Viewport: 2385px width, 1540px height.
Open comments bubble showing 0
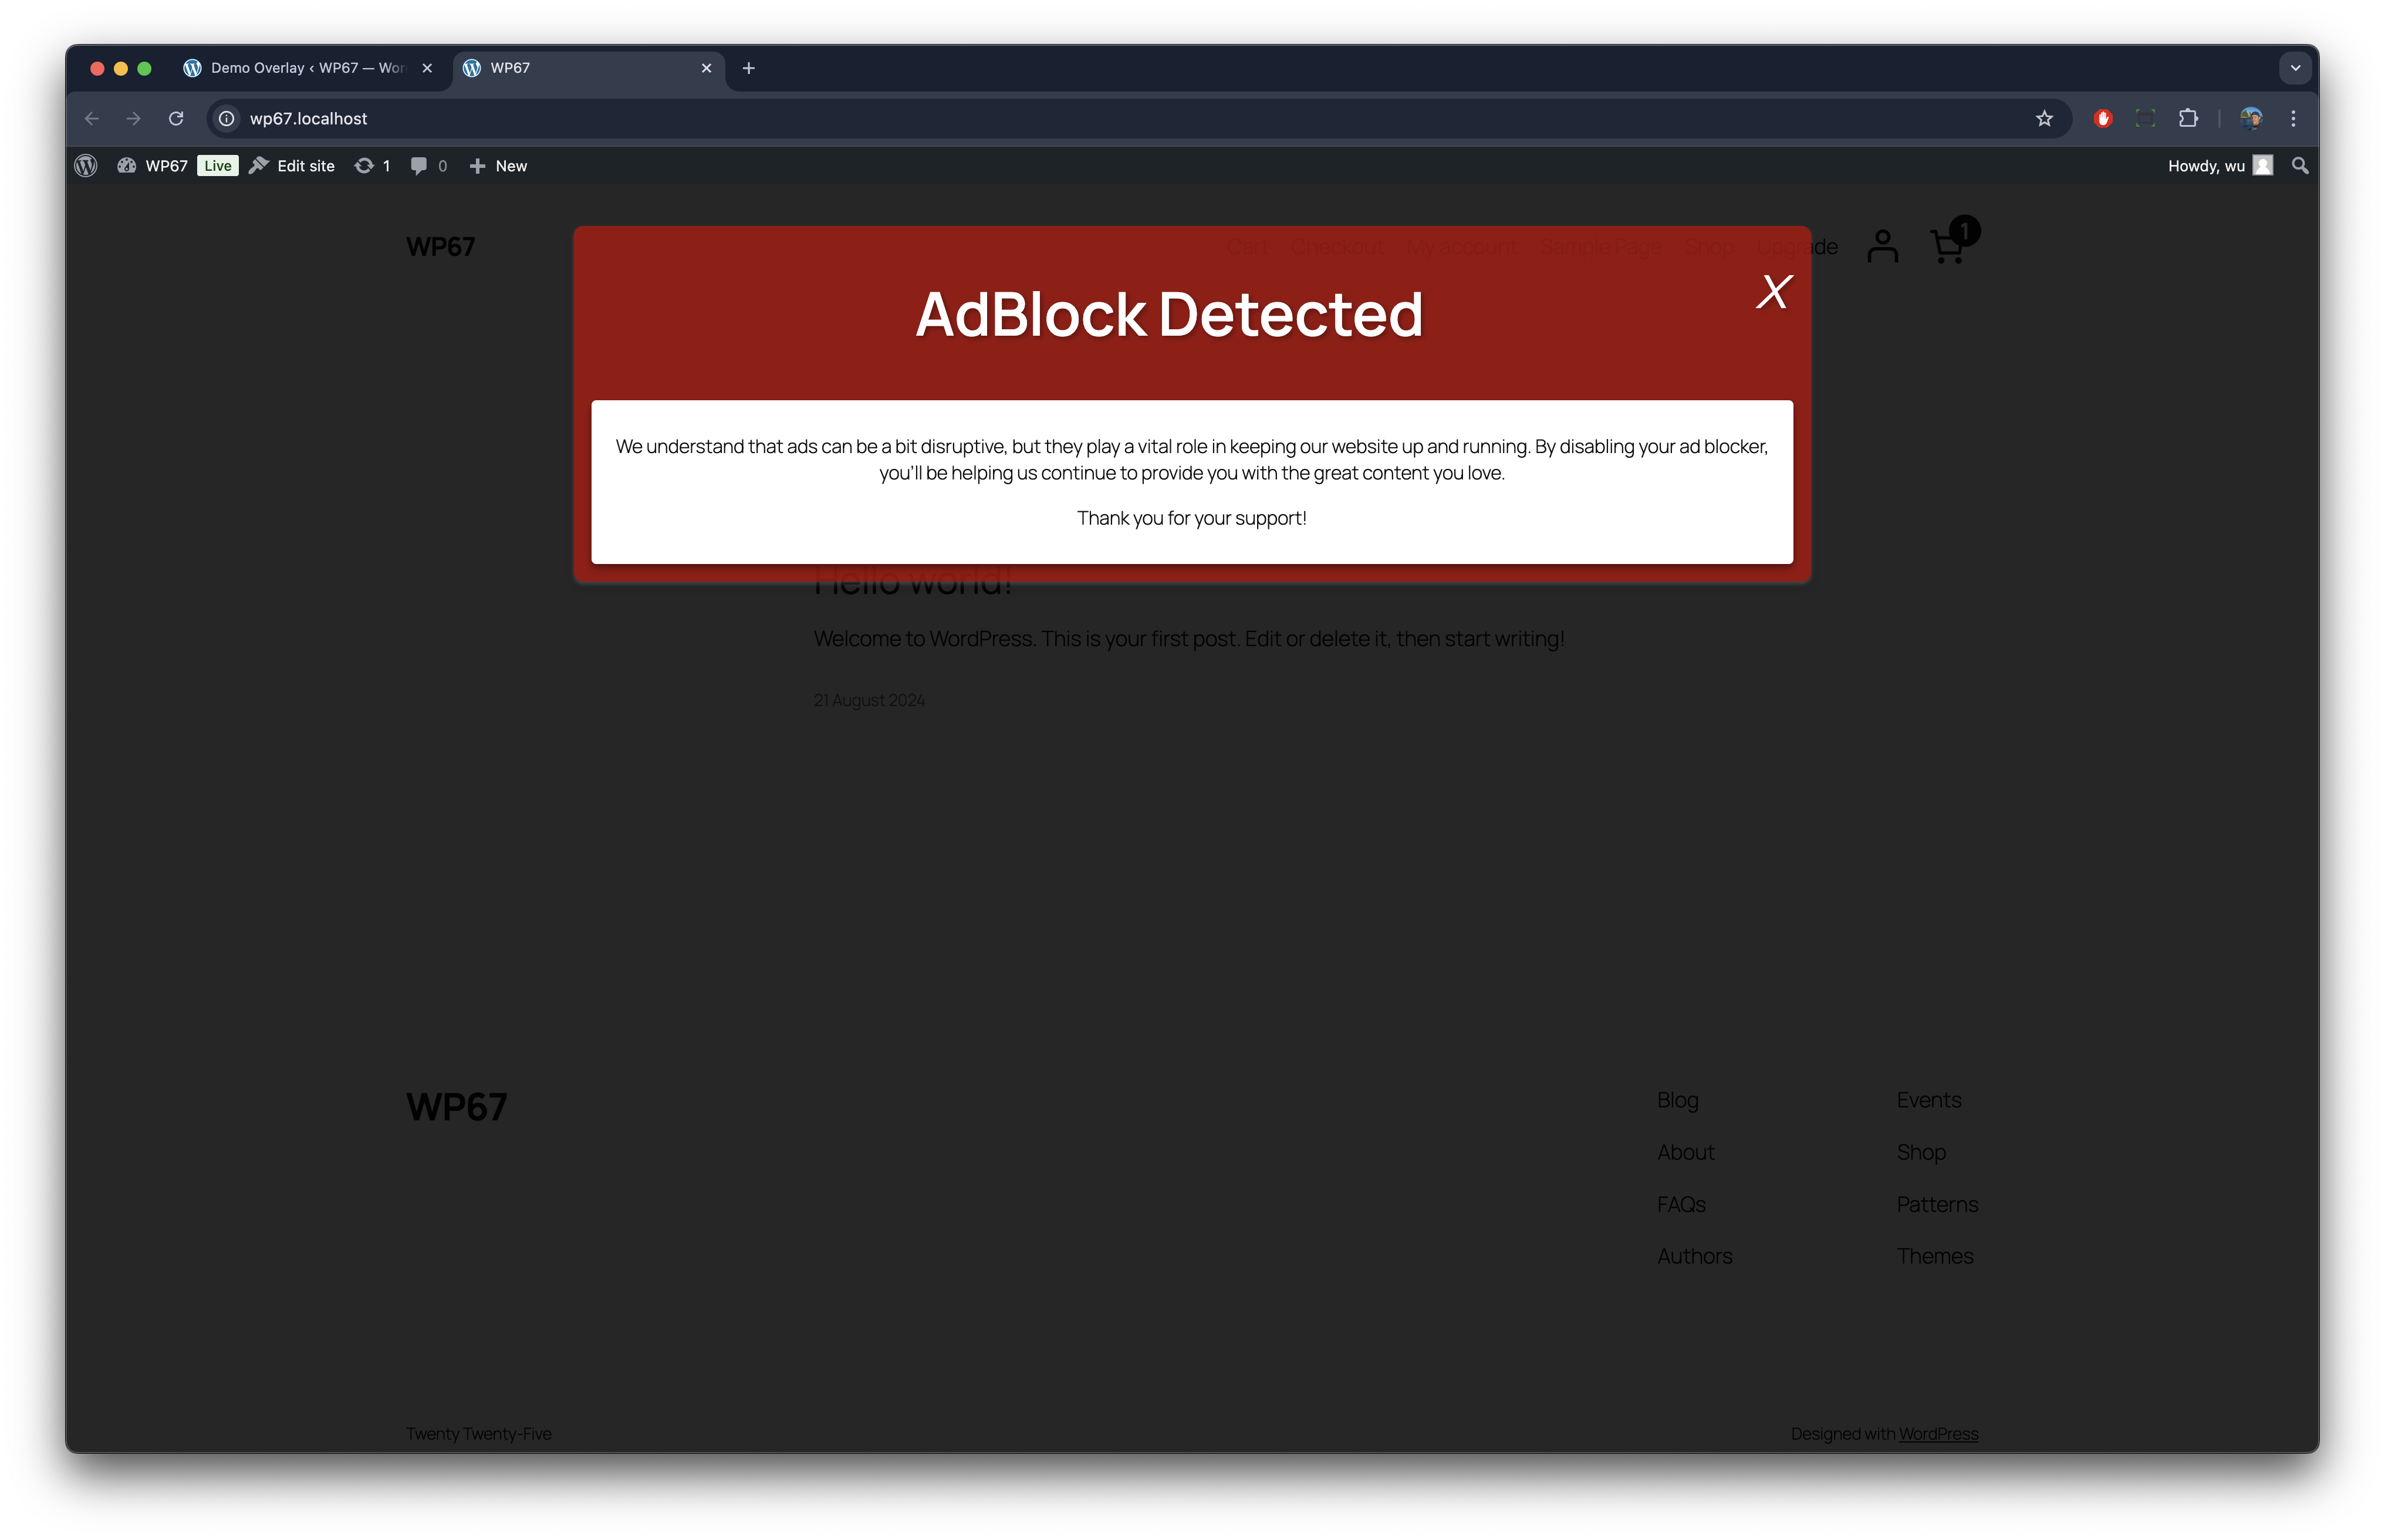pyautogui.click(x=429, y=166)
